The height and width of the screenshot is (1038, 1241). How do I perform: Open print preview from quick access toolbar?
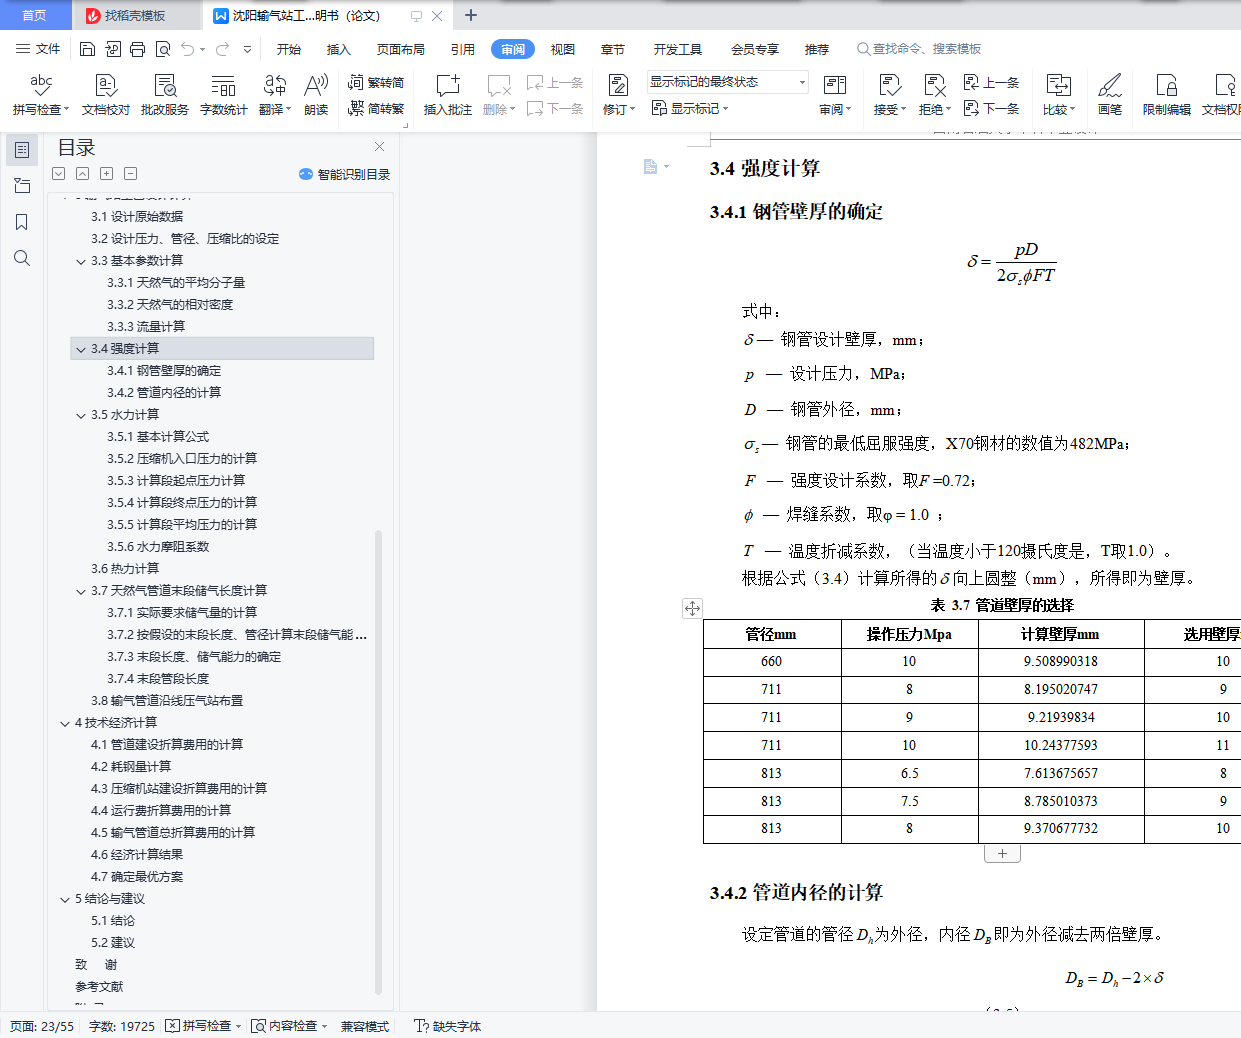coord(162,49)
